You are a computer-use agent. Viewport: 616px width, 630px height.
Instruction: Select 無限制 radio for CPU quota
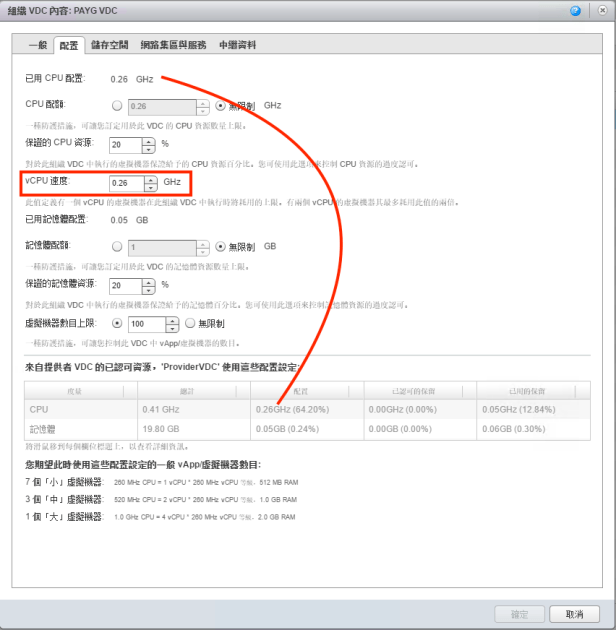tap(220, 105)
